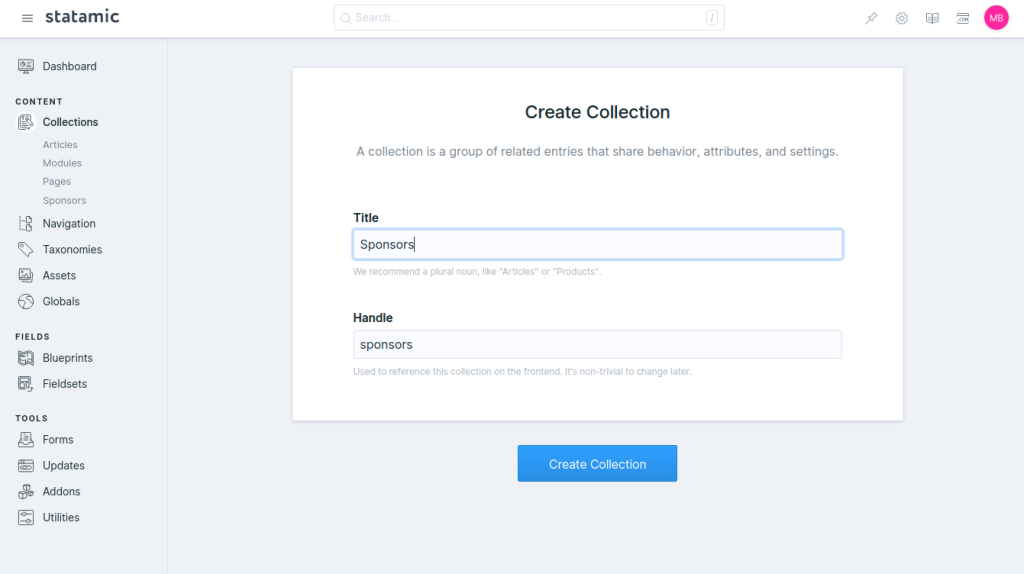Click the Title field label
Viewport: 1024px width, 574px height.
tap(366, 217)
